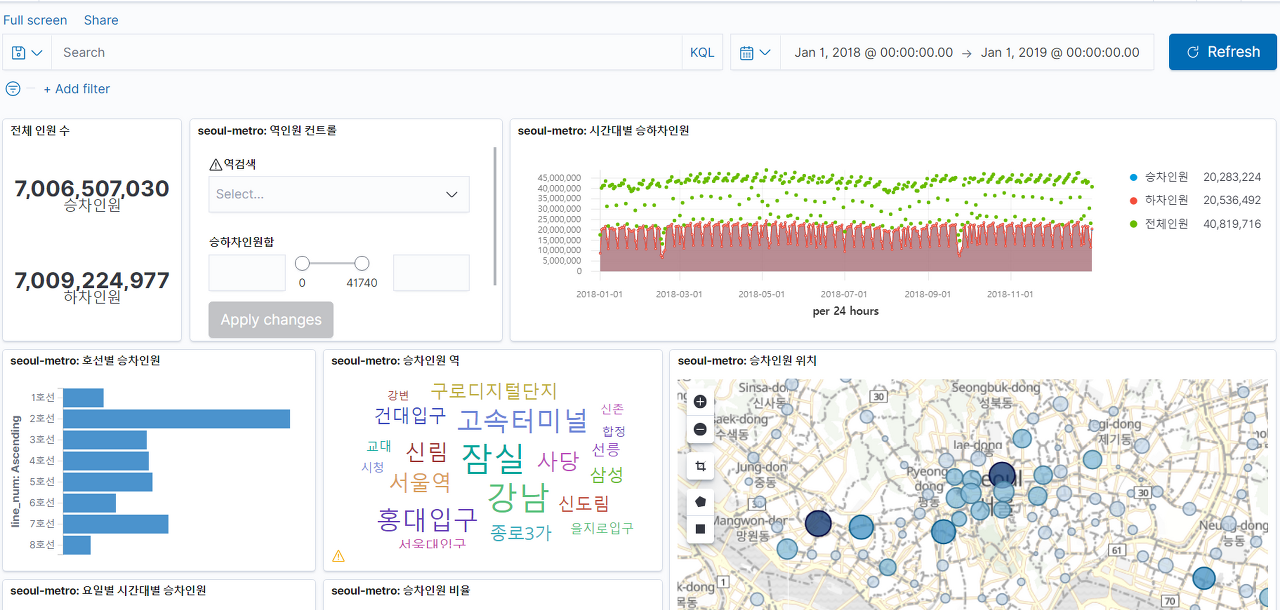
Task: Click Add filter link
Action: [x=77, y=89]
